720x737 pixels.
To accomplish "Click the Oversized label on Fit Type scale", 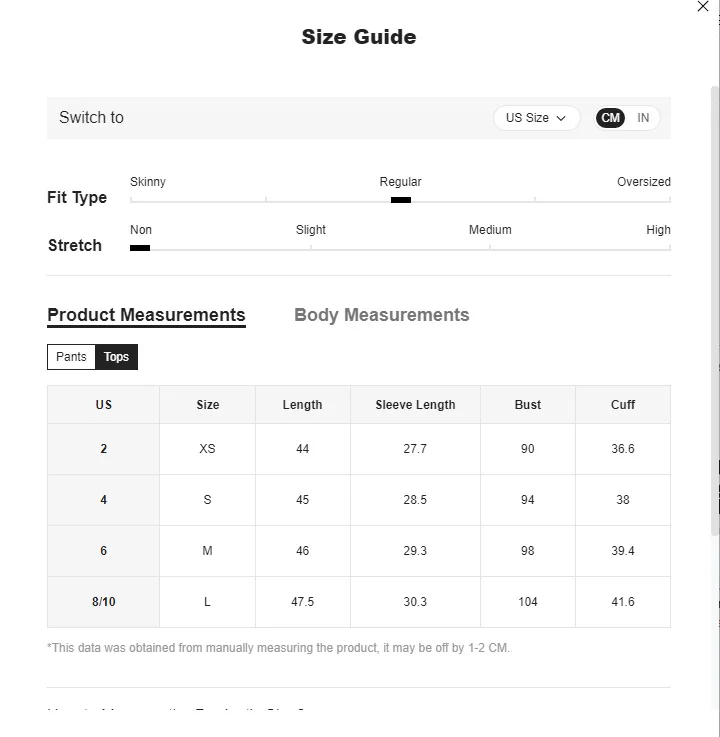I will tap(643, 182).
